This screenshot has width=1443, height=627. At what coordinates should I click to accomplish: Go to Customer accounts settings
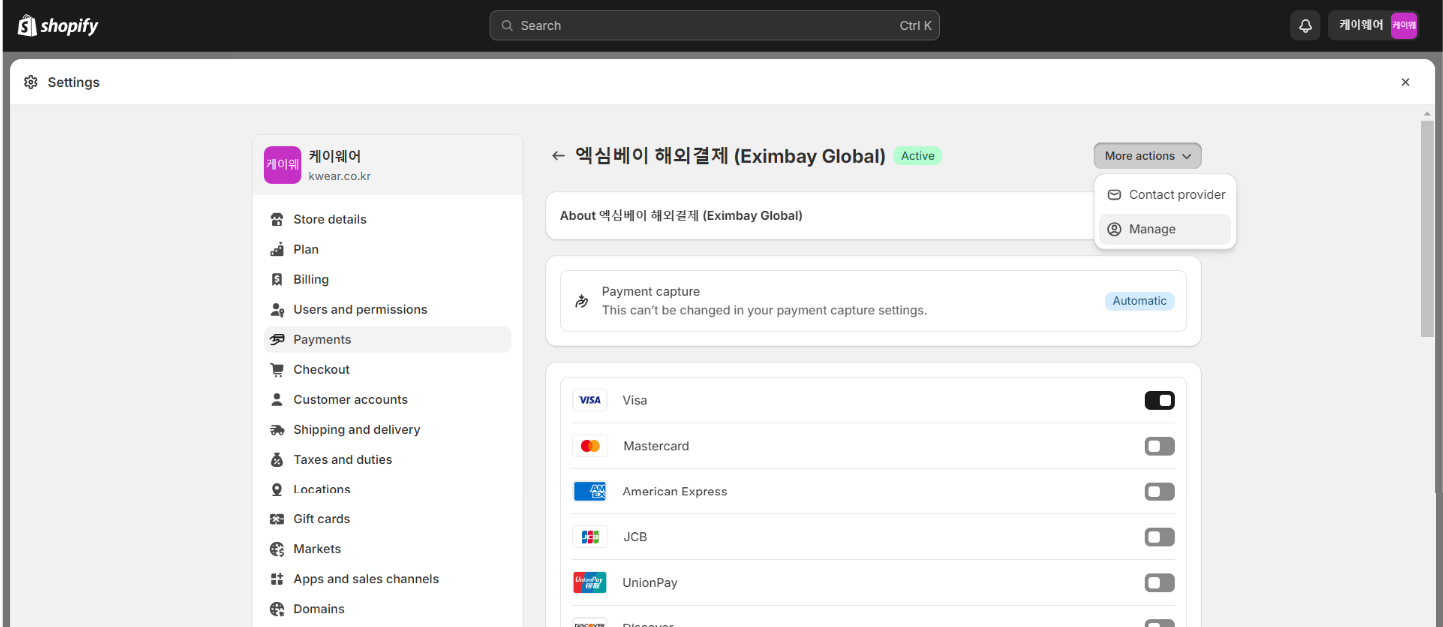point(387,400)
